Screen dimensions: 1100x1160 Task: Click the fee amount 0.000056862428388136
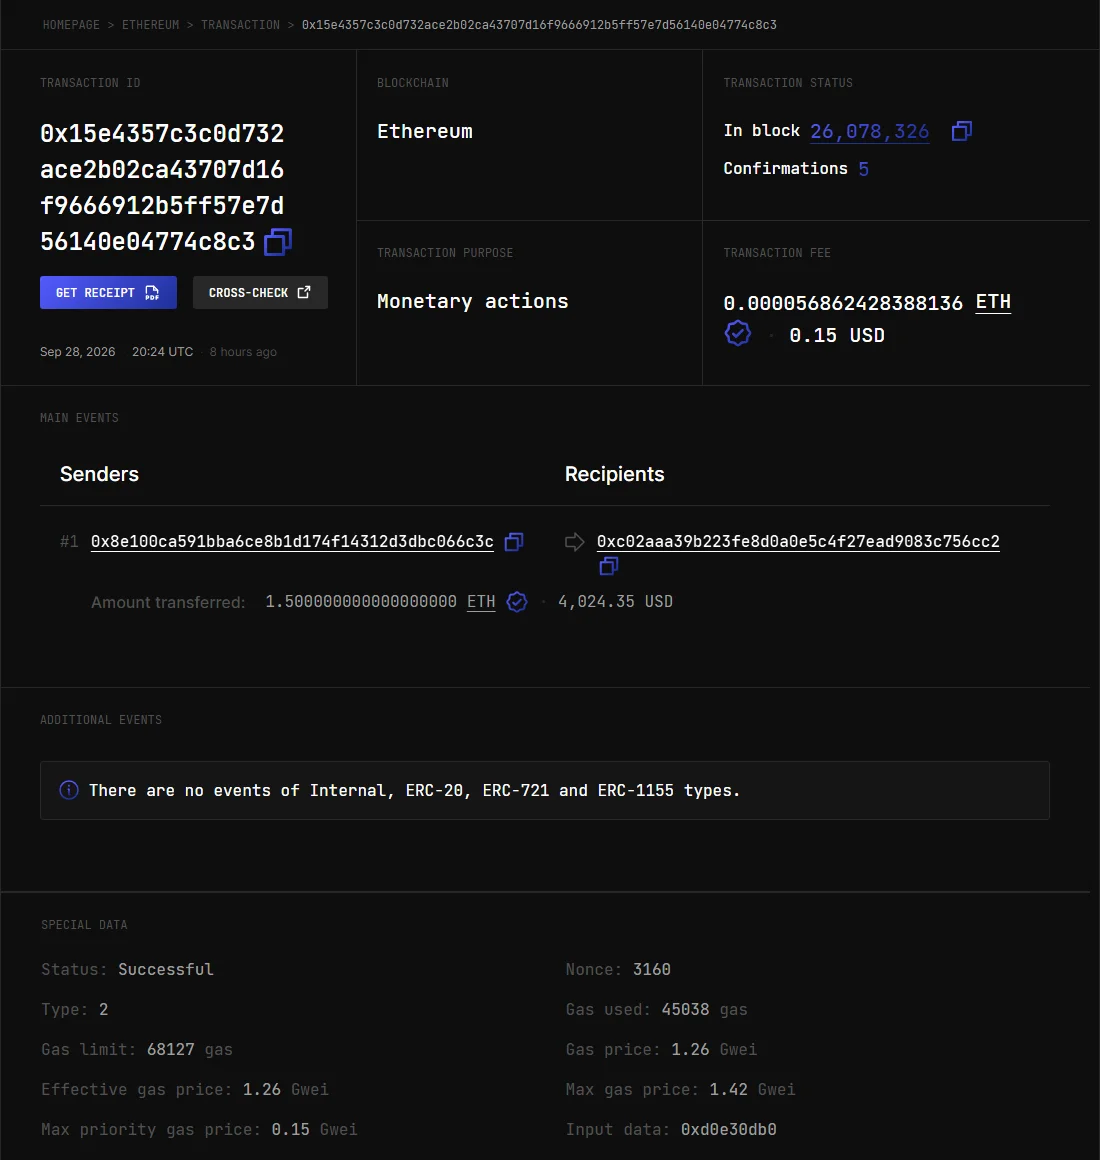(843, 303)
